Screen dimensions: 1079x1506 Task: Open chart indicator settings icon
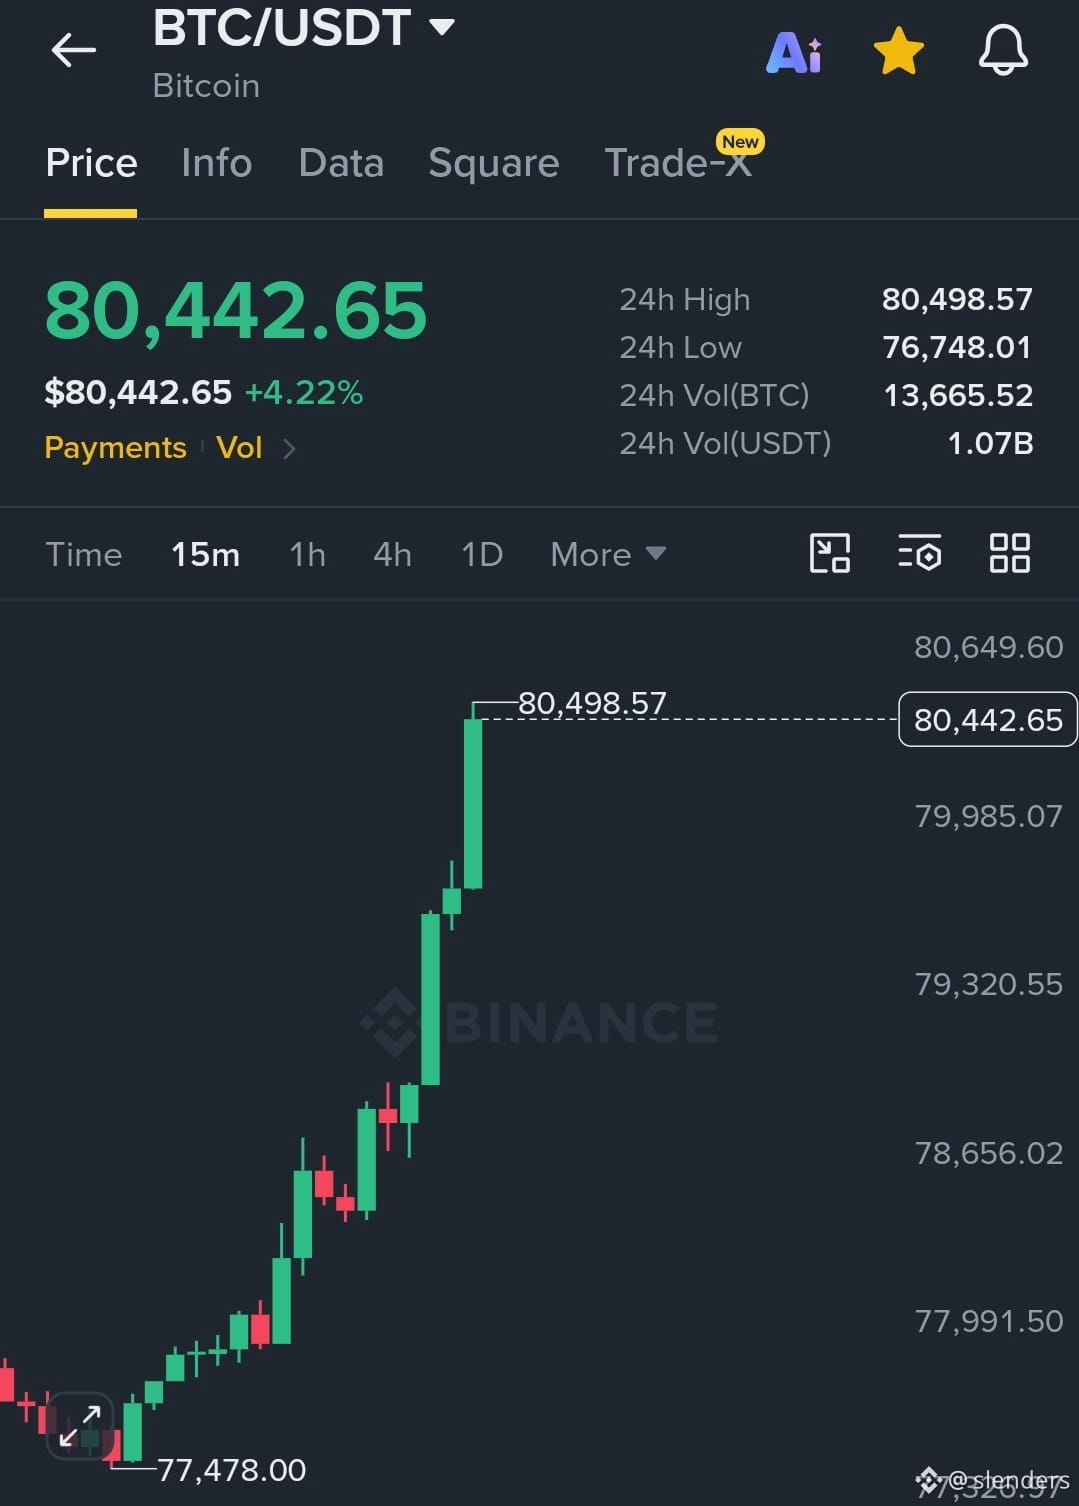tap(919, 553)
